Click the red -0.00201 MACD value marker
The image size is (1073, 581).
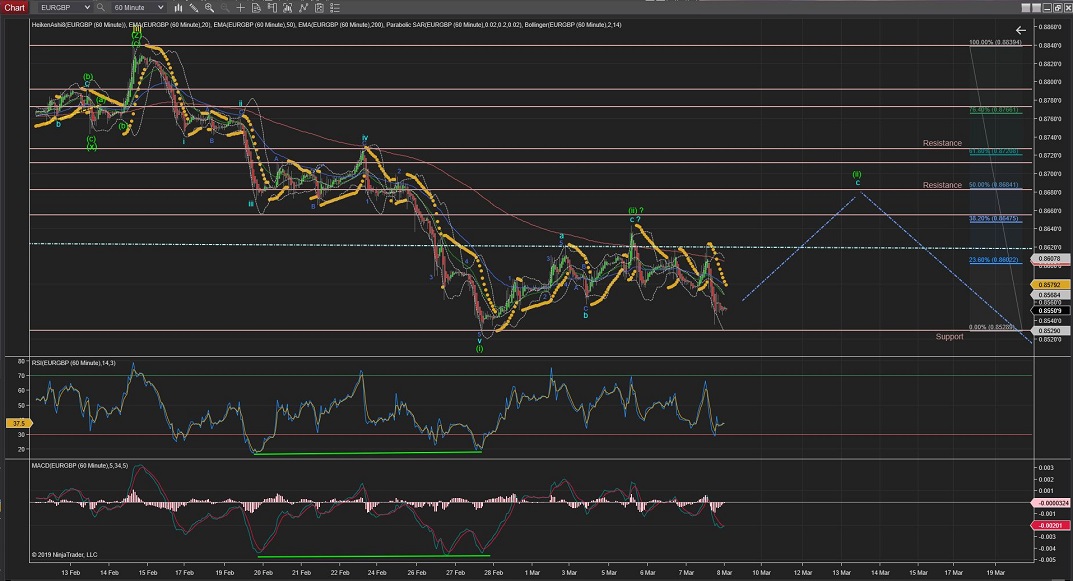tap(1049, 526)
